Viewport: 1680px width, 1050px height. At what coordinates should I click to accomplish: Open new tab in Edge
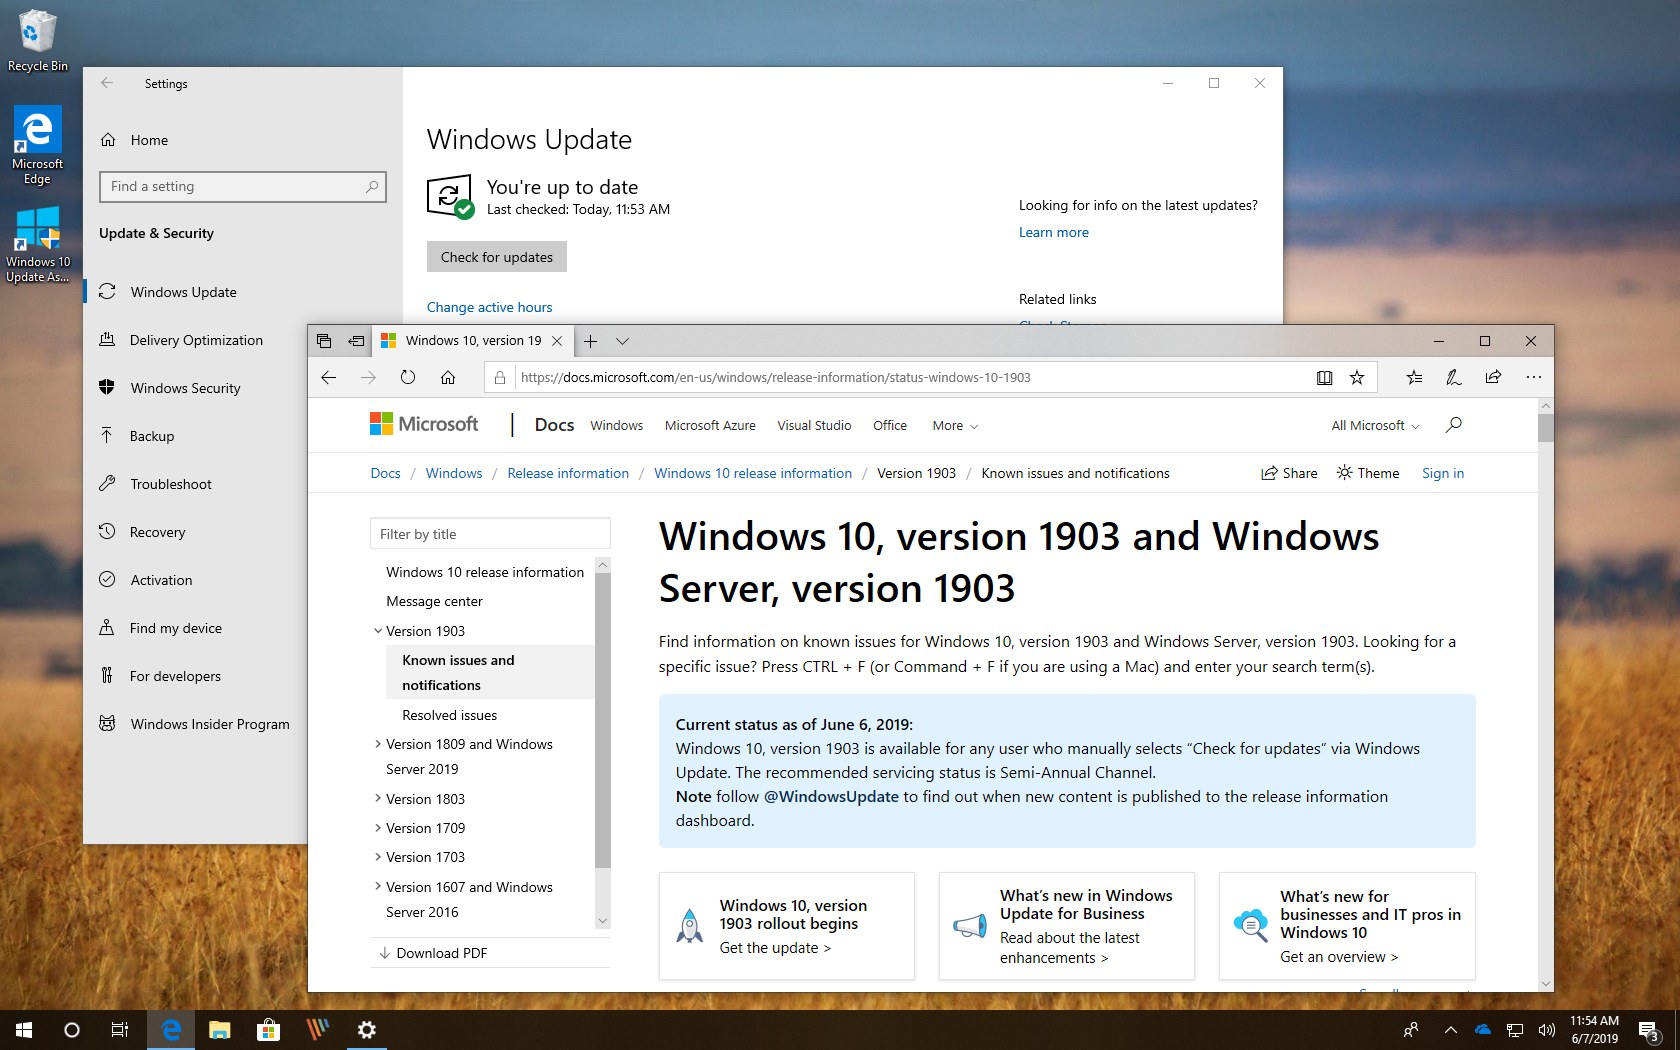pyautogui.click(x=591, y=341)
